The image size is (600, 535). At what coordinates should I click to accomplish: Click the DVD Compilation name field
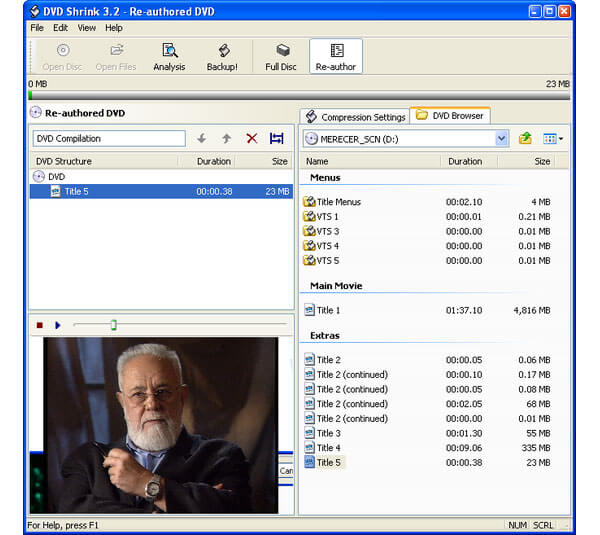(109, 139)
